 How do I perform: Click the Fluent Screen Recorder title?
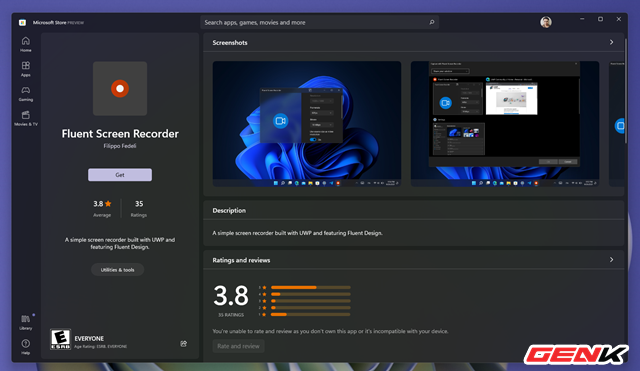[120, 134]
